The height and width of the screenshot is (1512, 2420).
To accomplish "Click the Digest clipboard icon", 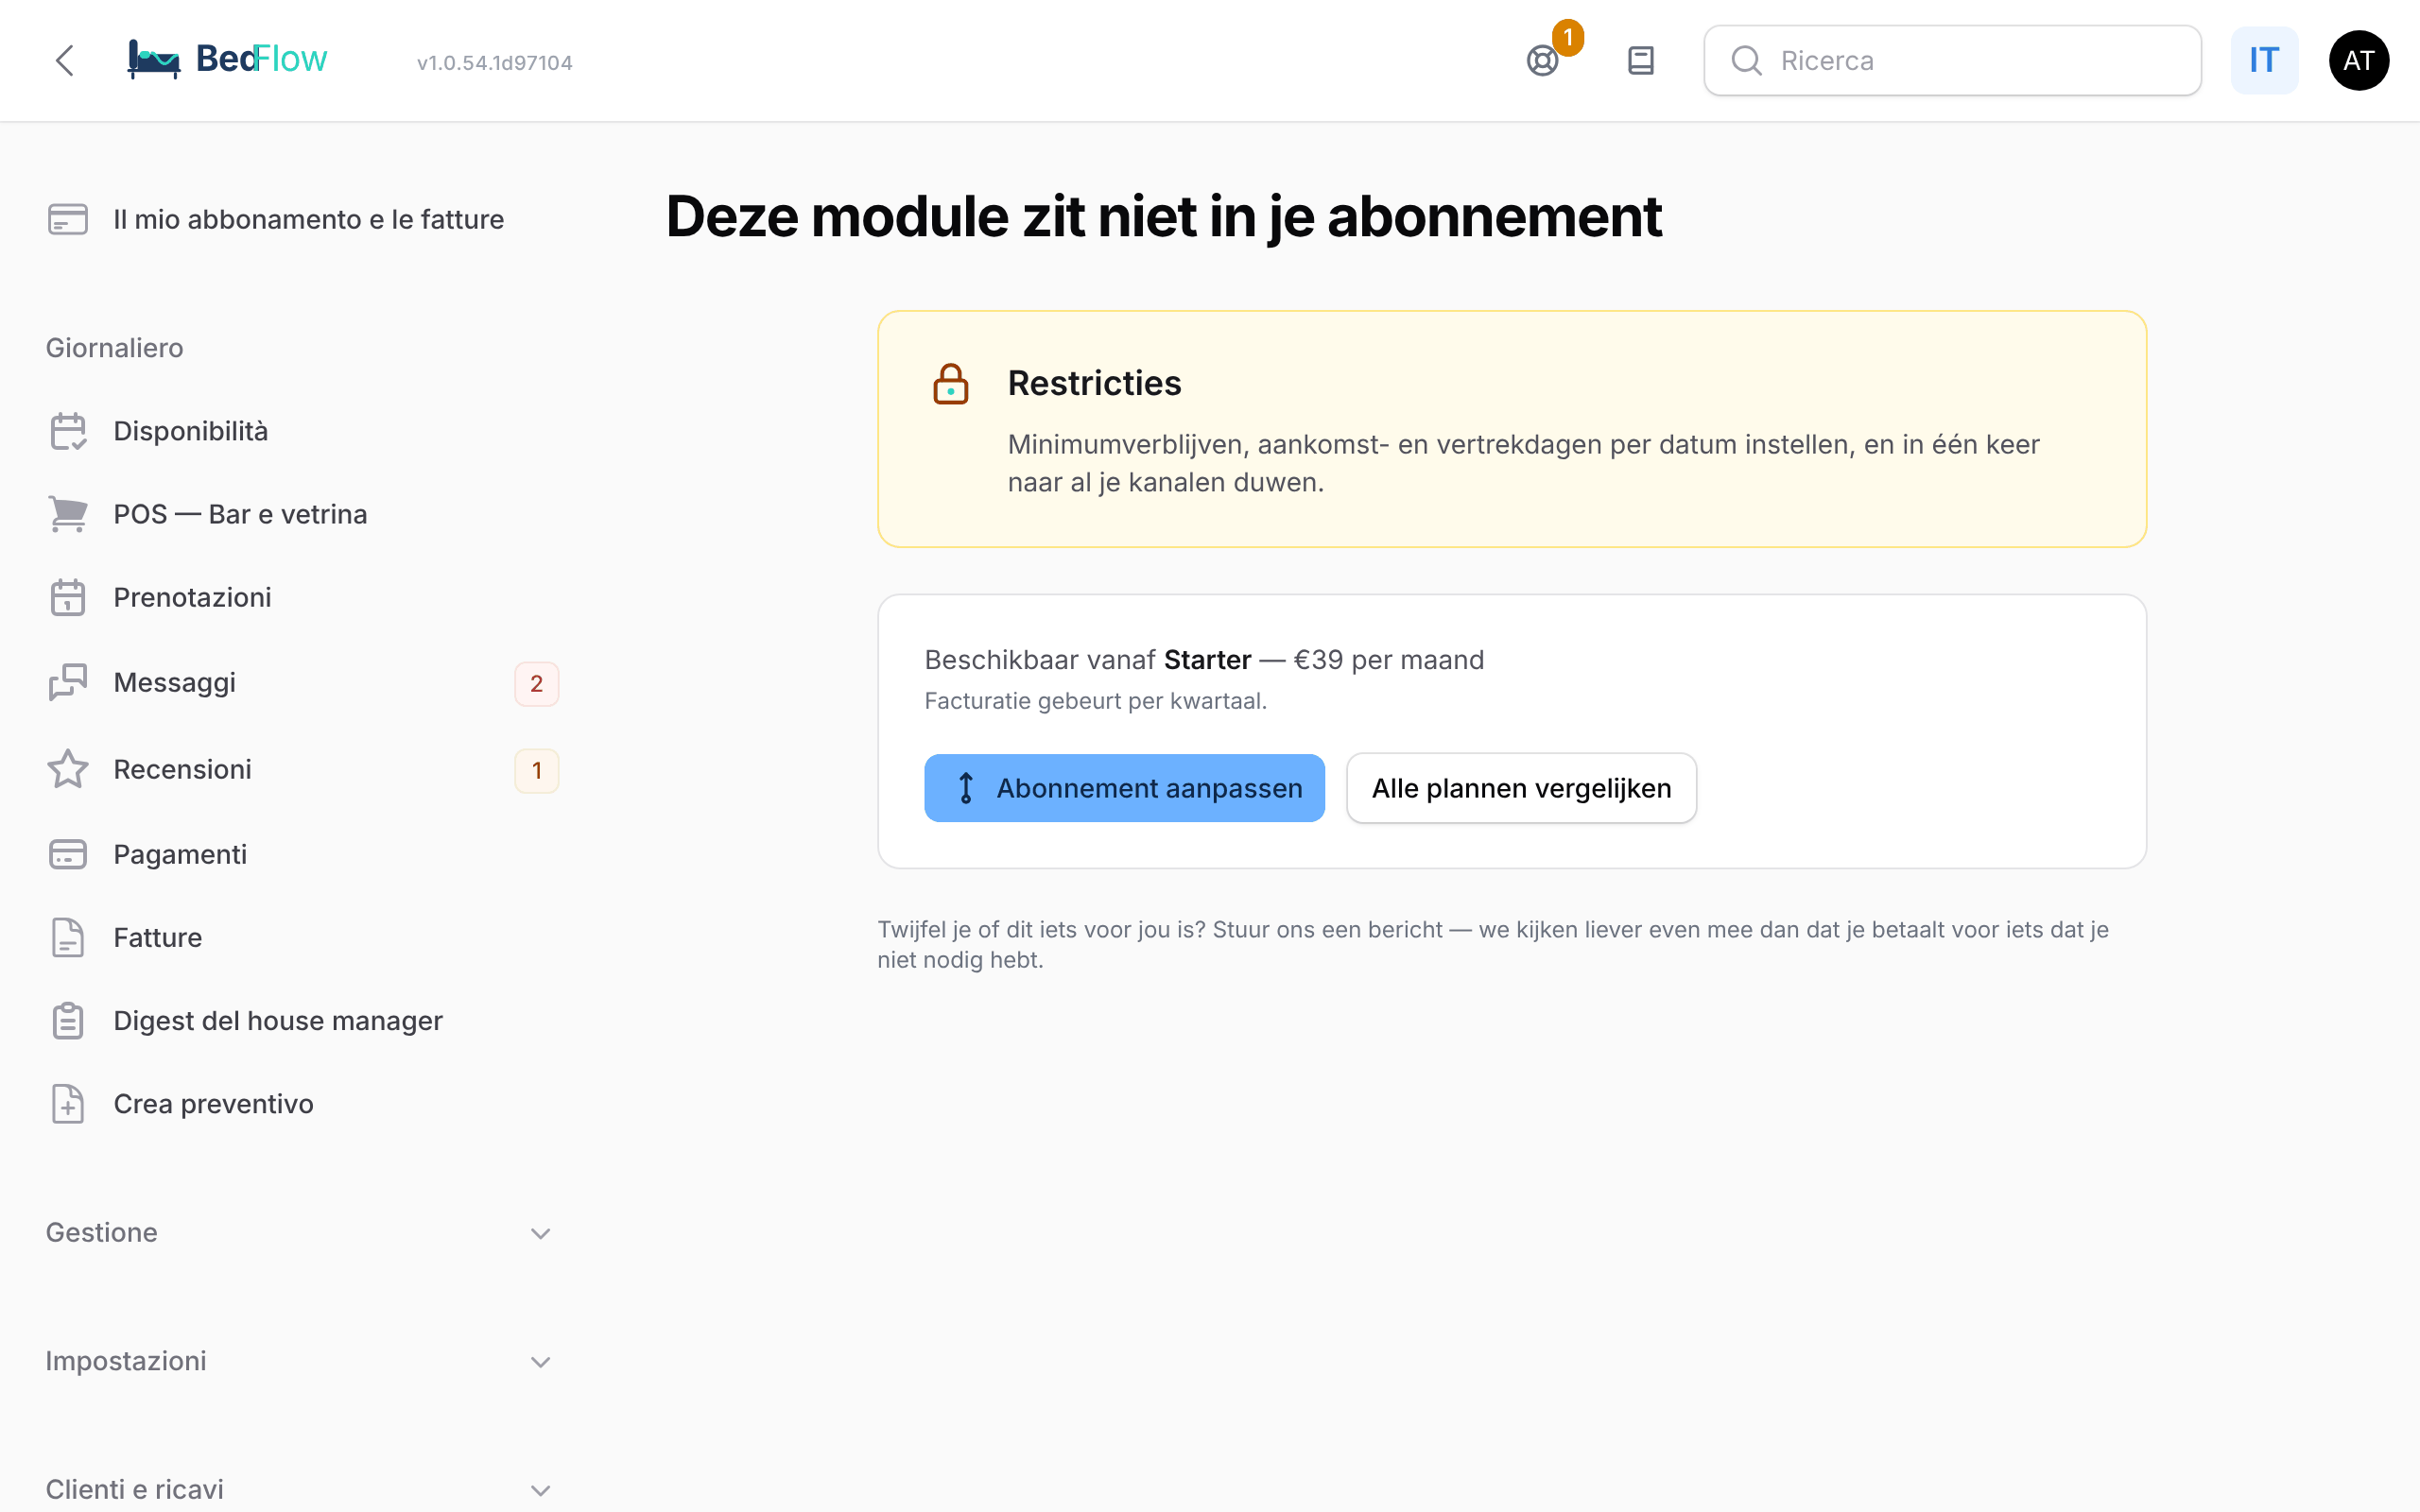I will coord(68,1020).
